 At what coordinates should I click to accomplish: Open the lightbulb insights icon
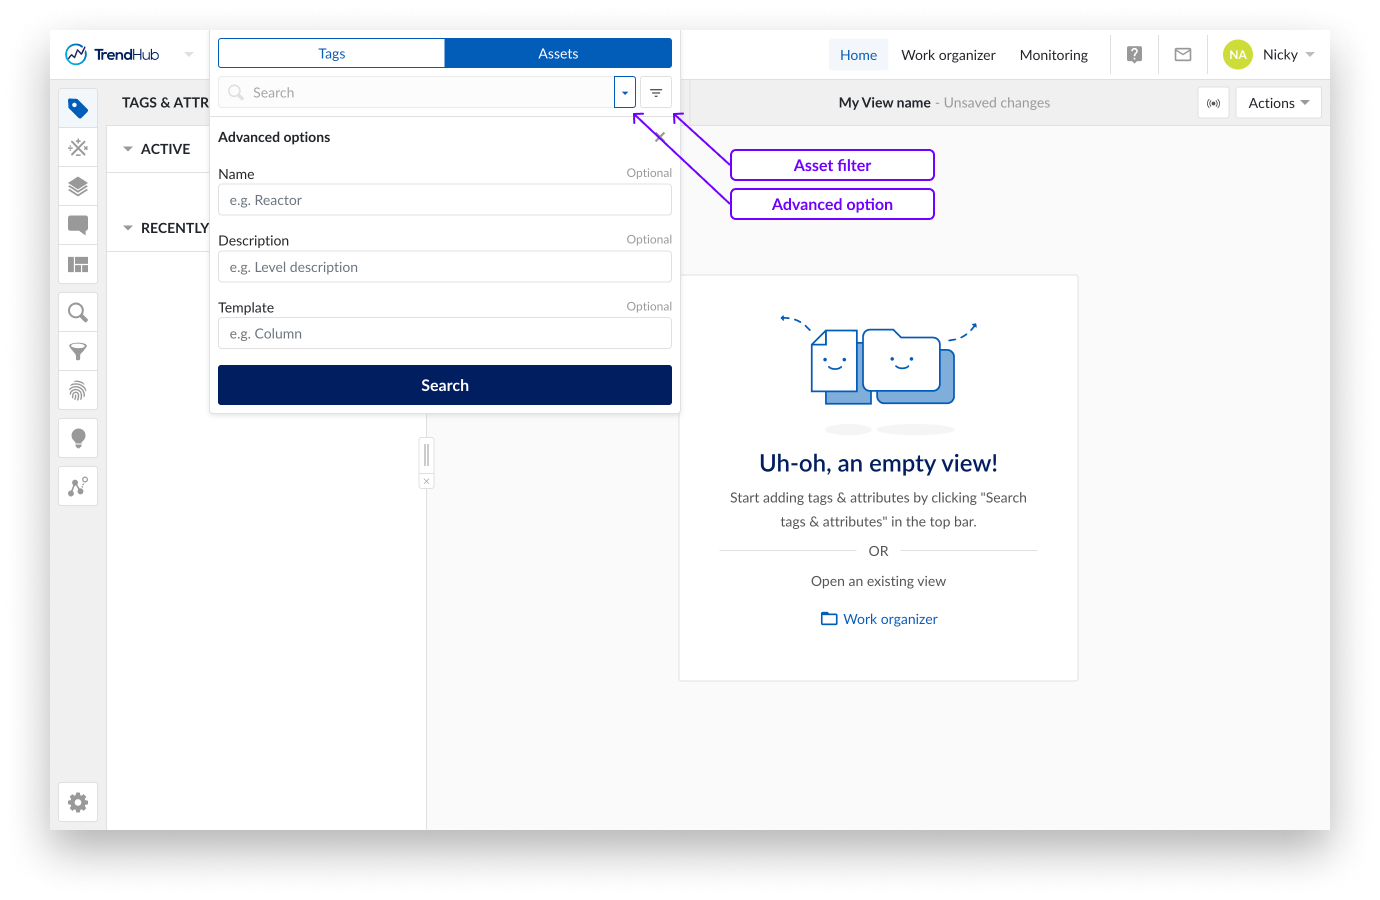[78, 438]
